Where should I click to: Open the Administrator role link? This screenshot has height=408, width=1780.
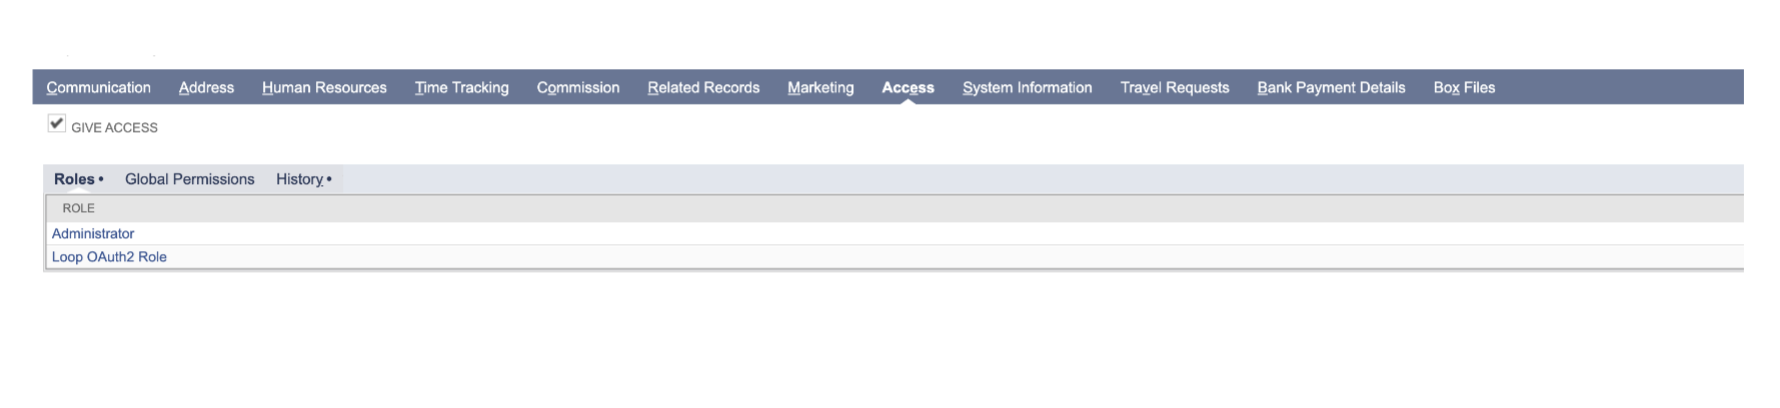tap(93, 233)
